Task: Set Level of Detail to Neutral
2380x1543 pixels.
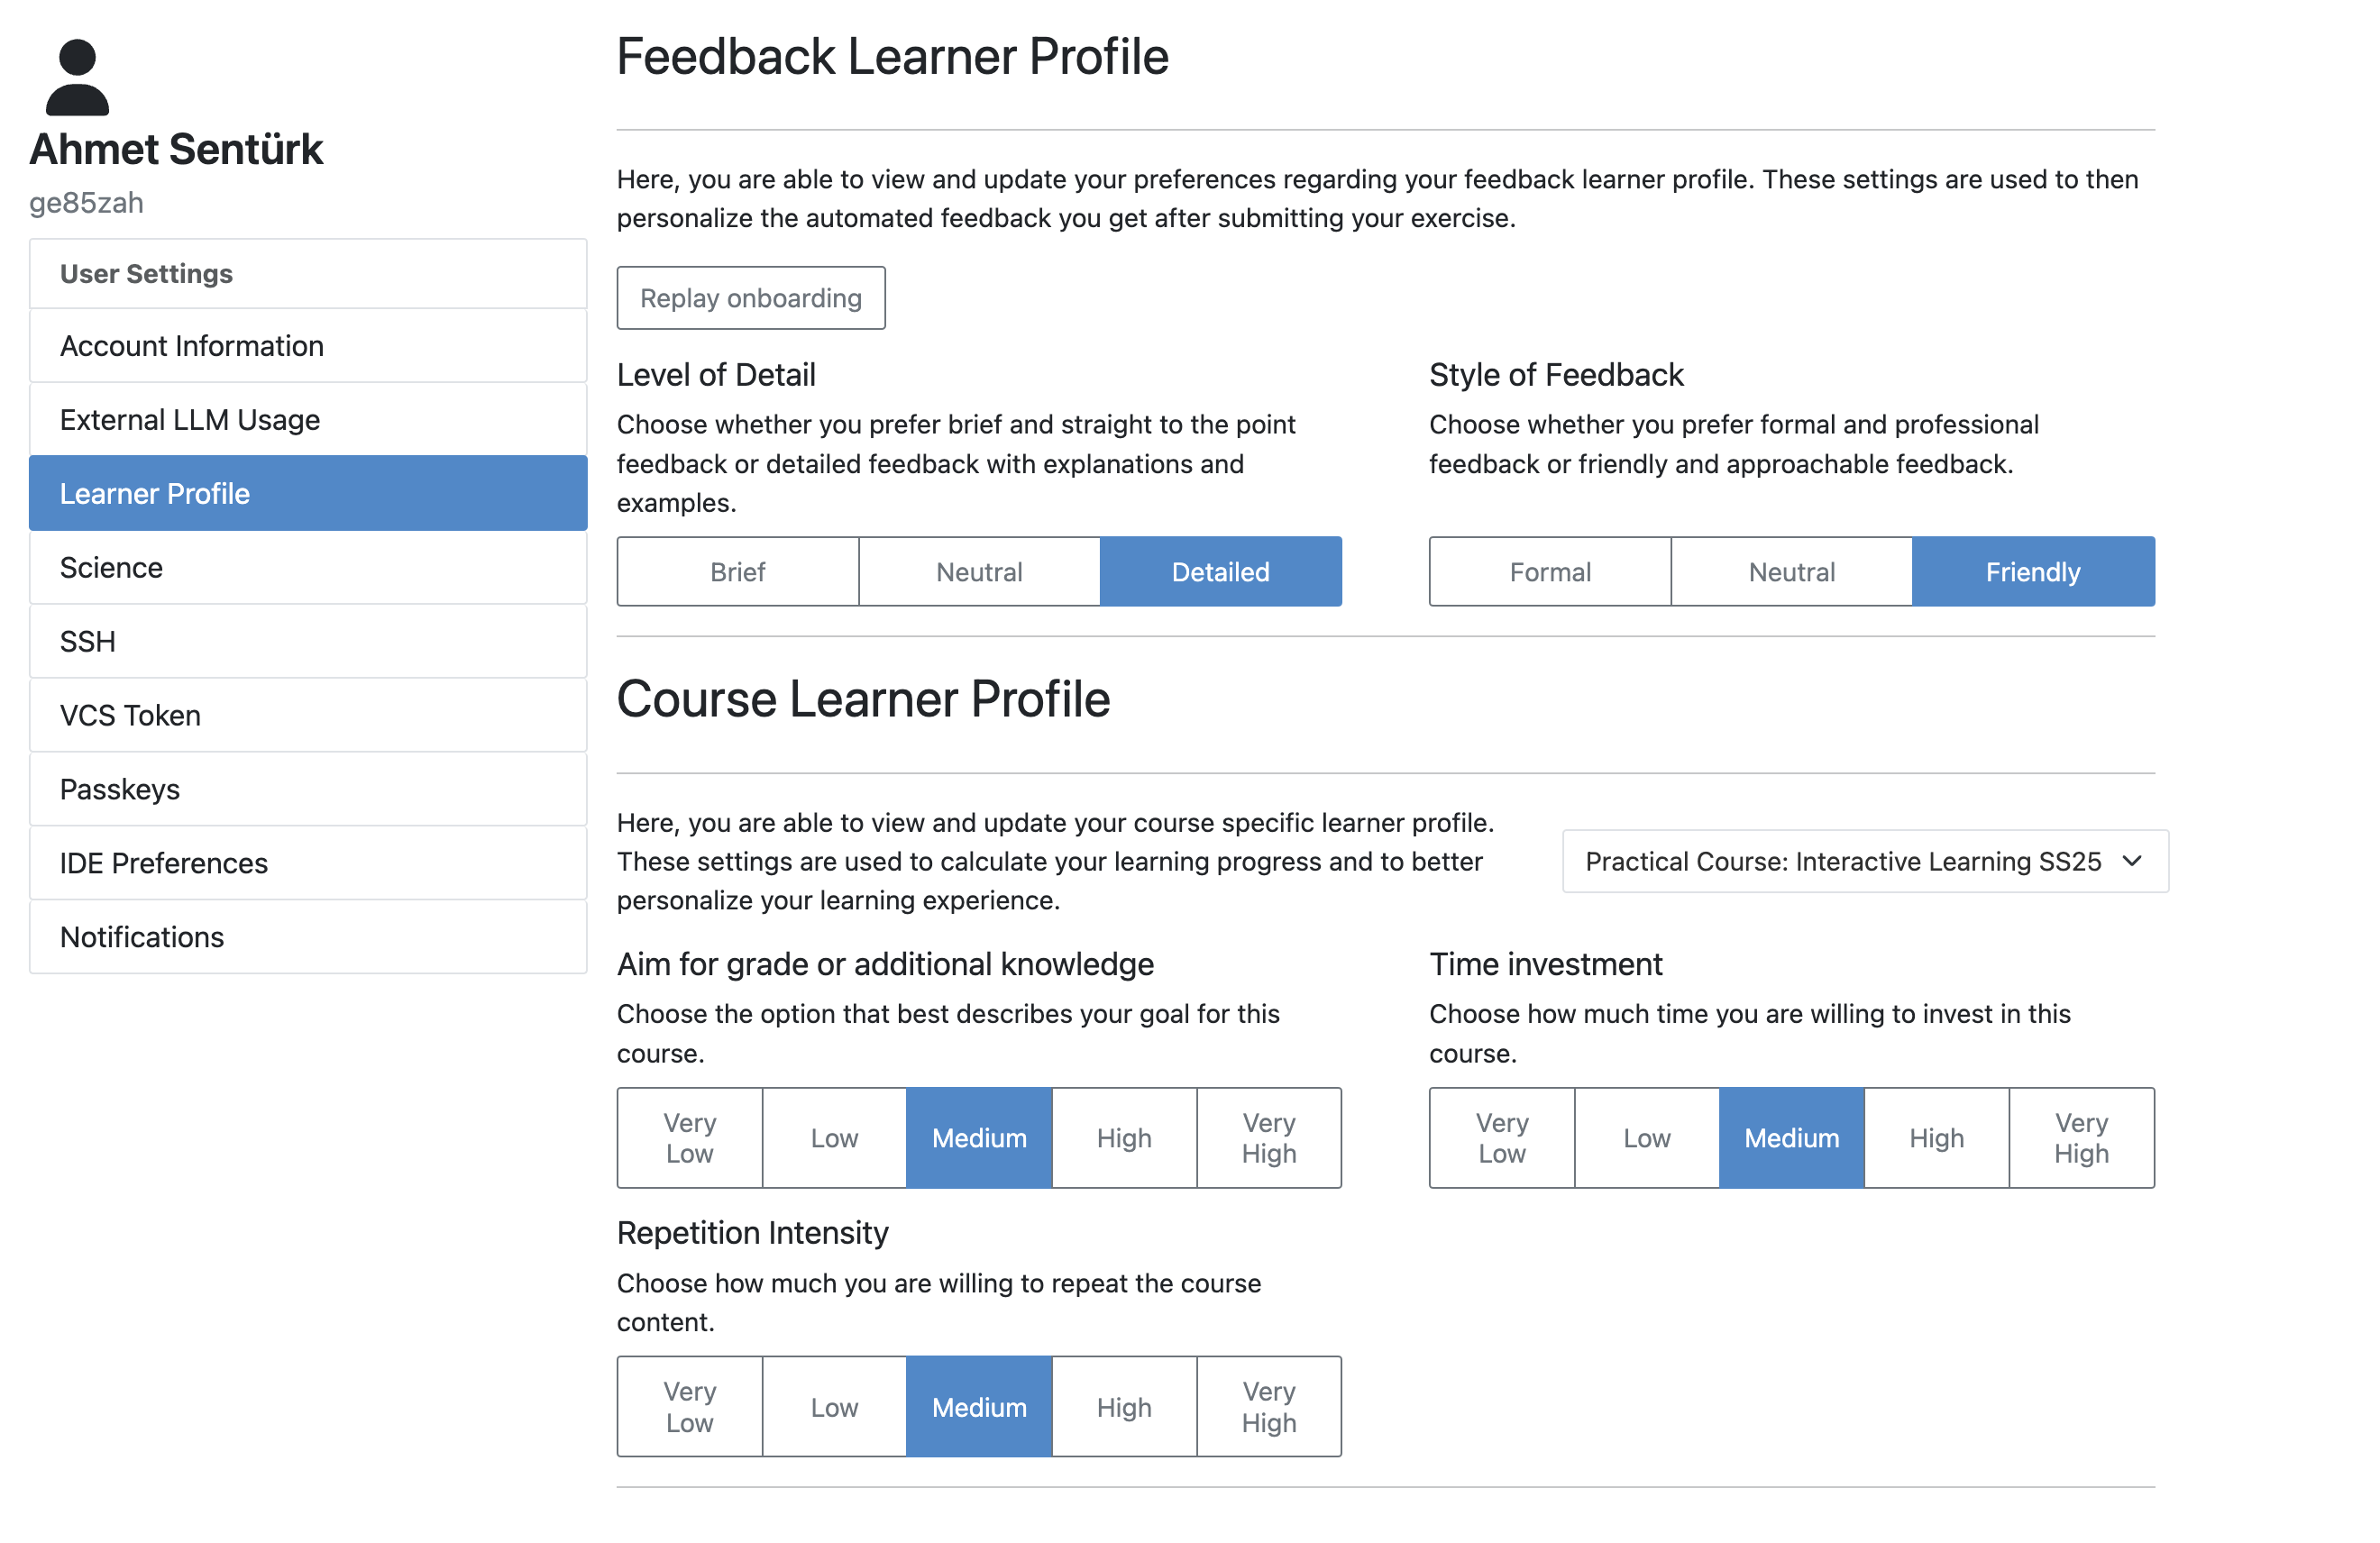Action: [x=979, y=572]
